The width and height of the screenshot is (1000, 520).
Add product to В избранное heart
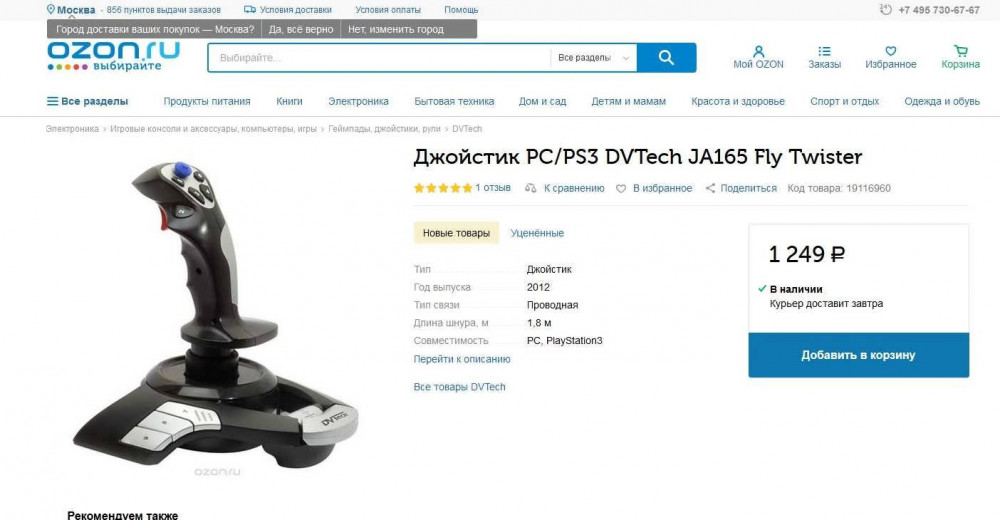click(x=621, y=188)
